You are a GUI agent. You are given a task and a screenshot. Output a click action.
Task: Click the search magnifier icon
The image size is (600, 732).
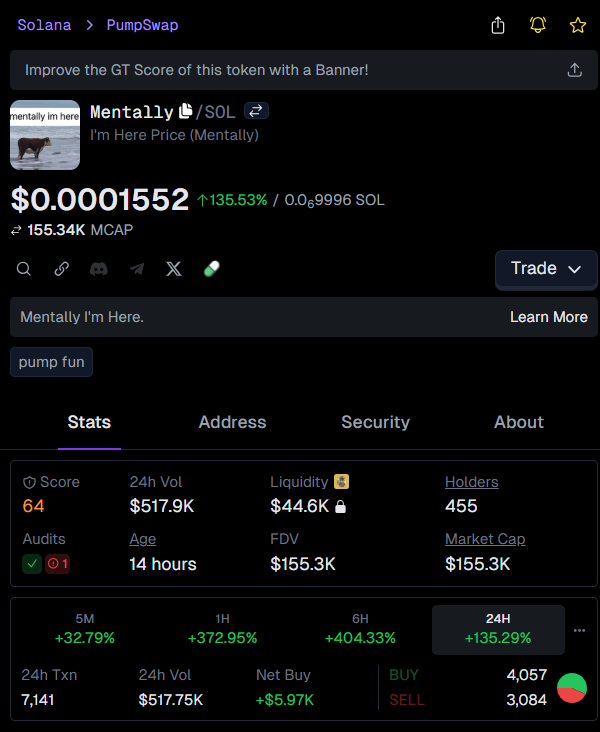(24, 269)
